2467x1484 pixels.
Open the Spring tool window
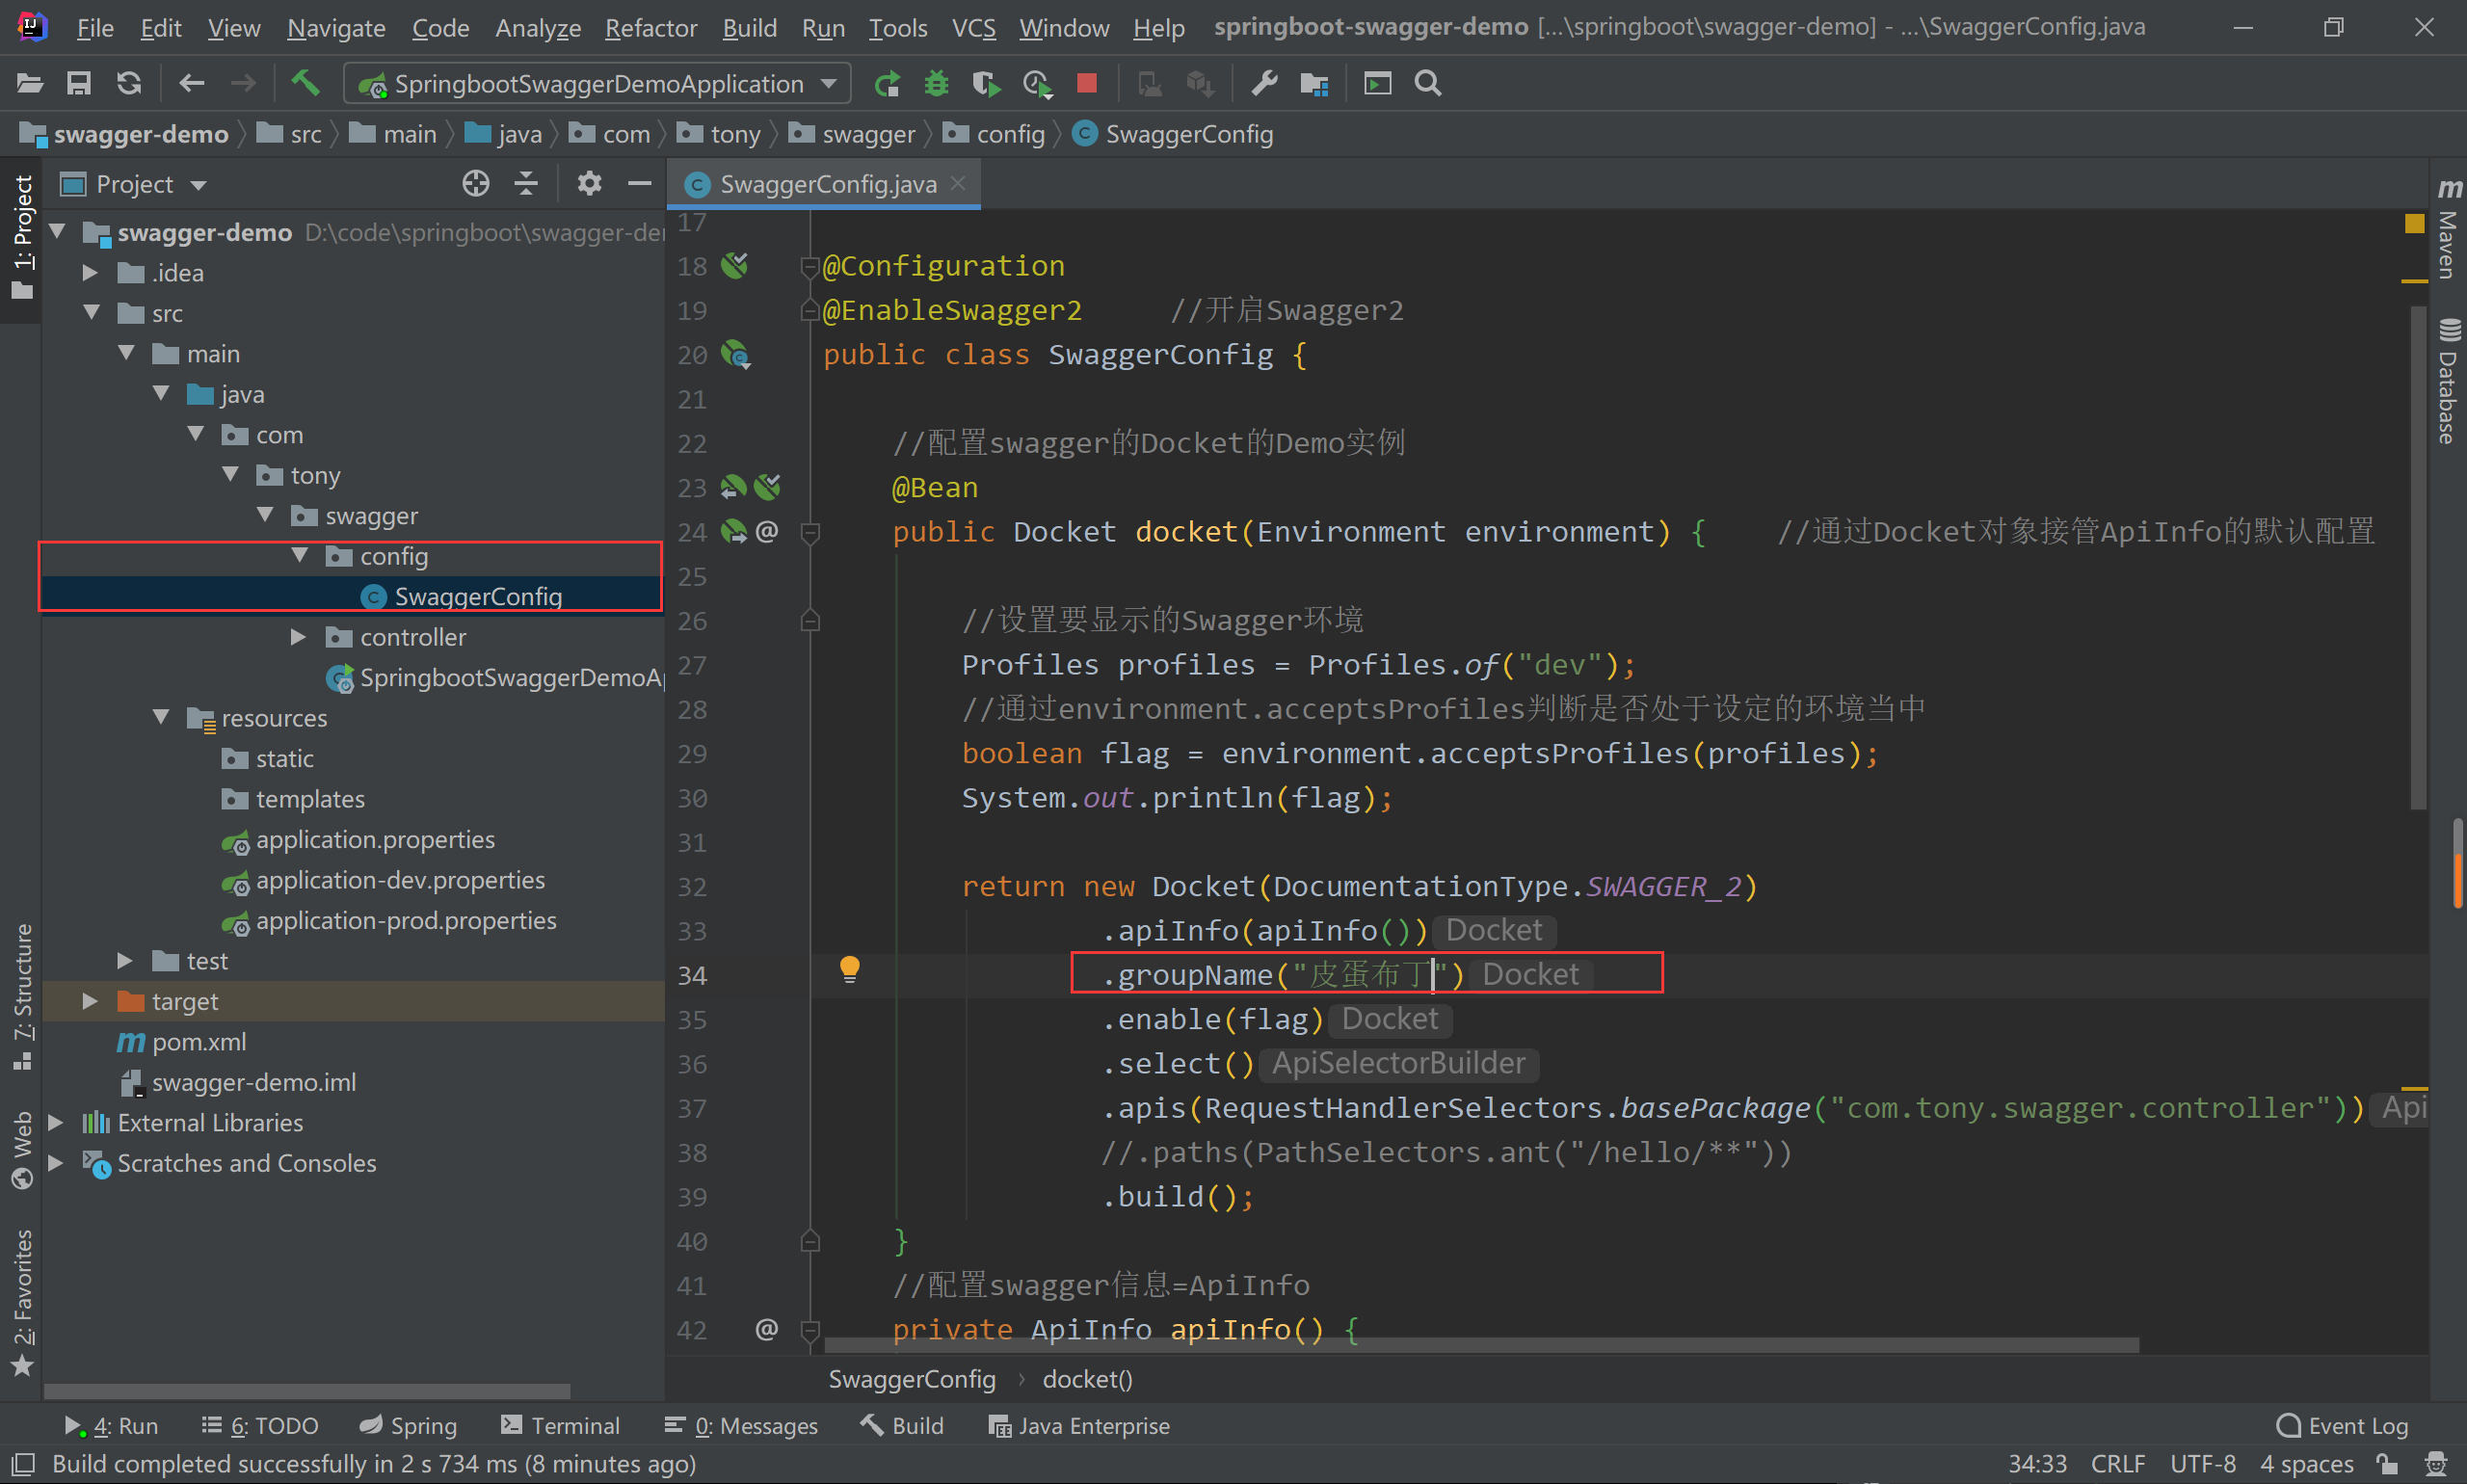[408, 1425]
